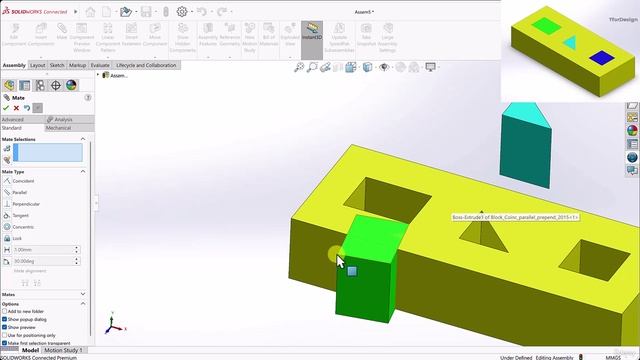
Task: Click the angle value spinner arrows
Action: click(x=76, y=261)
